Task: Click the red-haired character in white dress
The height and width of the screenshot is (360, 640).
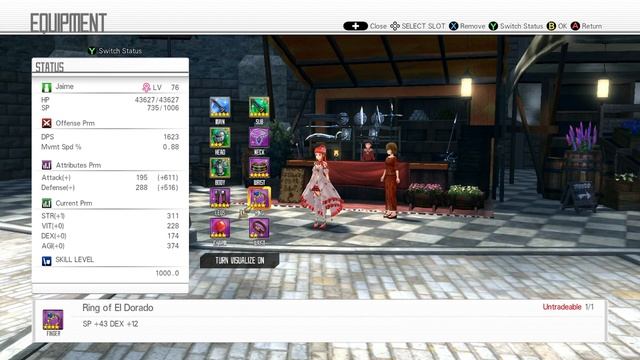Action: pyautogui.click(x=321, y=186)
